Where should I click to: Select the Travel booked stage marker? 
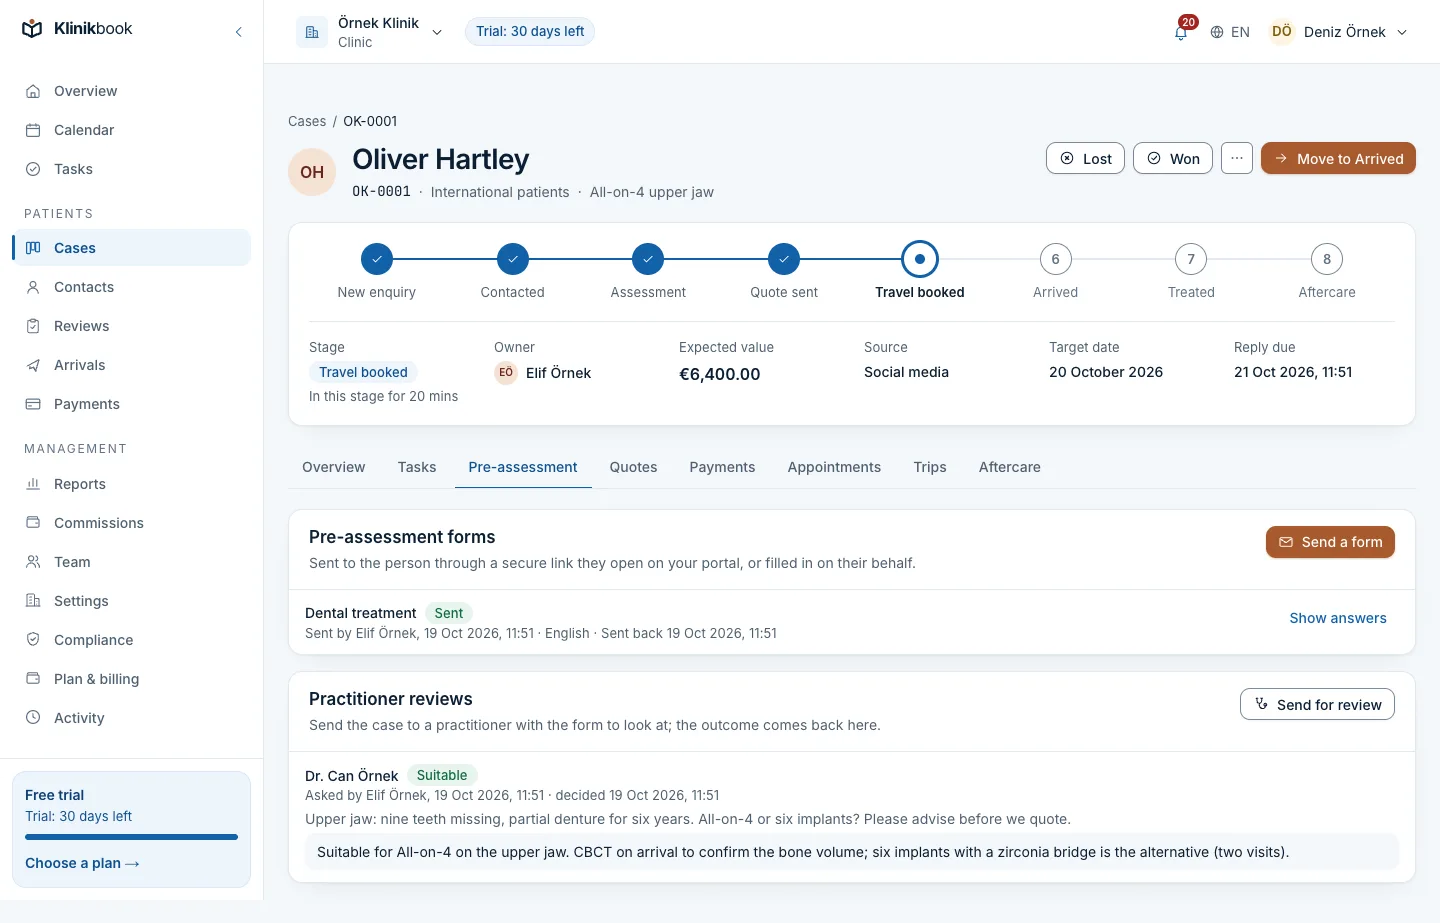click(x=920, y=259)
